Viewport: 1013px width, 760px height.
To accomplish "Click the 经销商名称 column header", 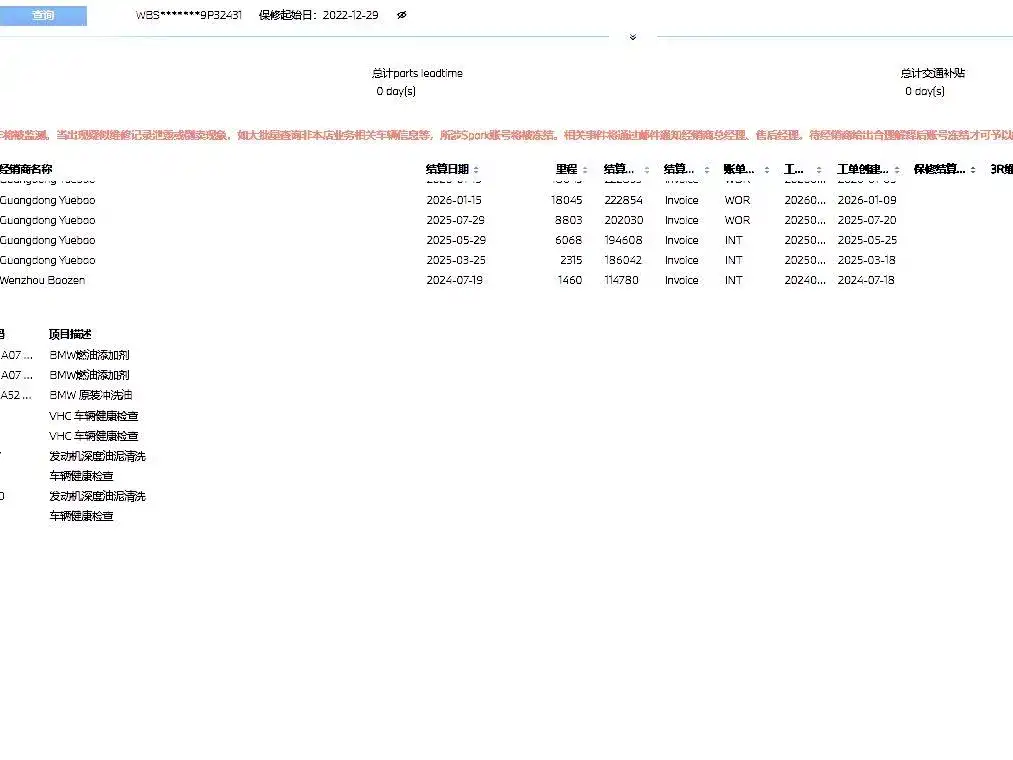I will tap(27, 169).
